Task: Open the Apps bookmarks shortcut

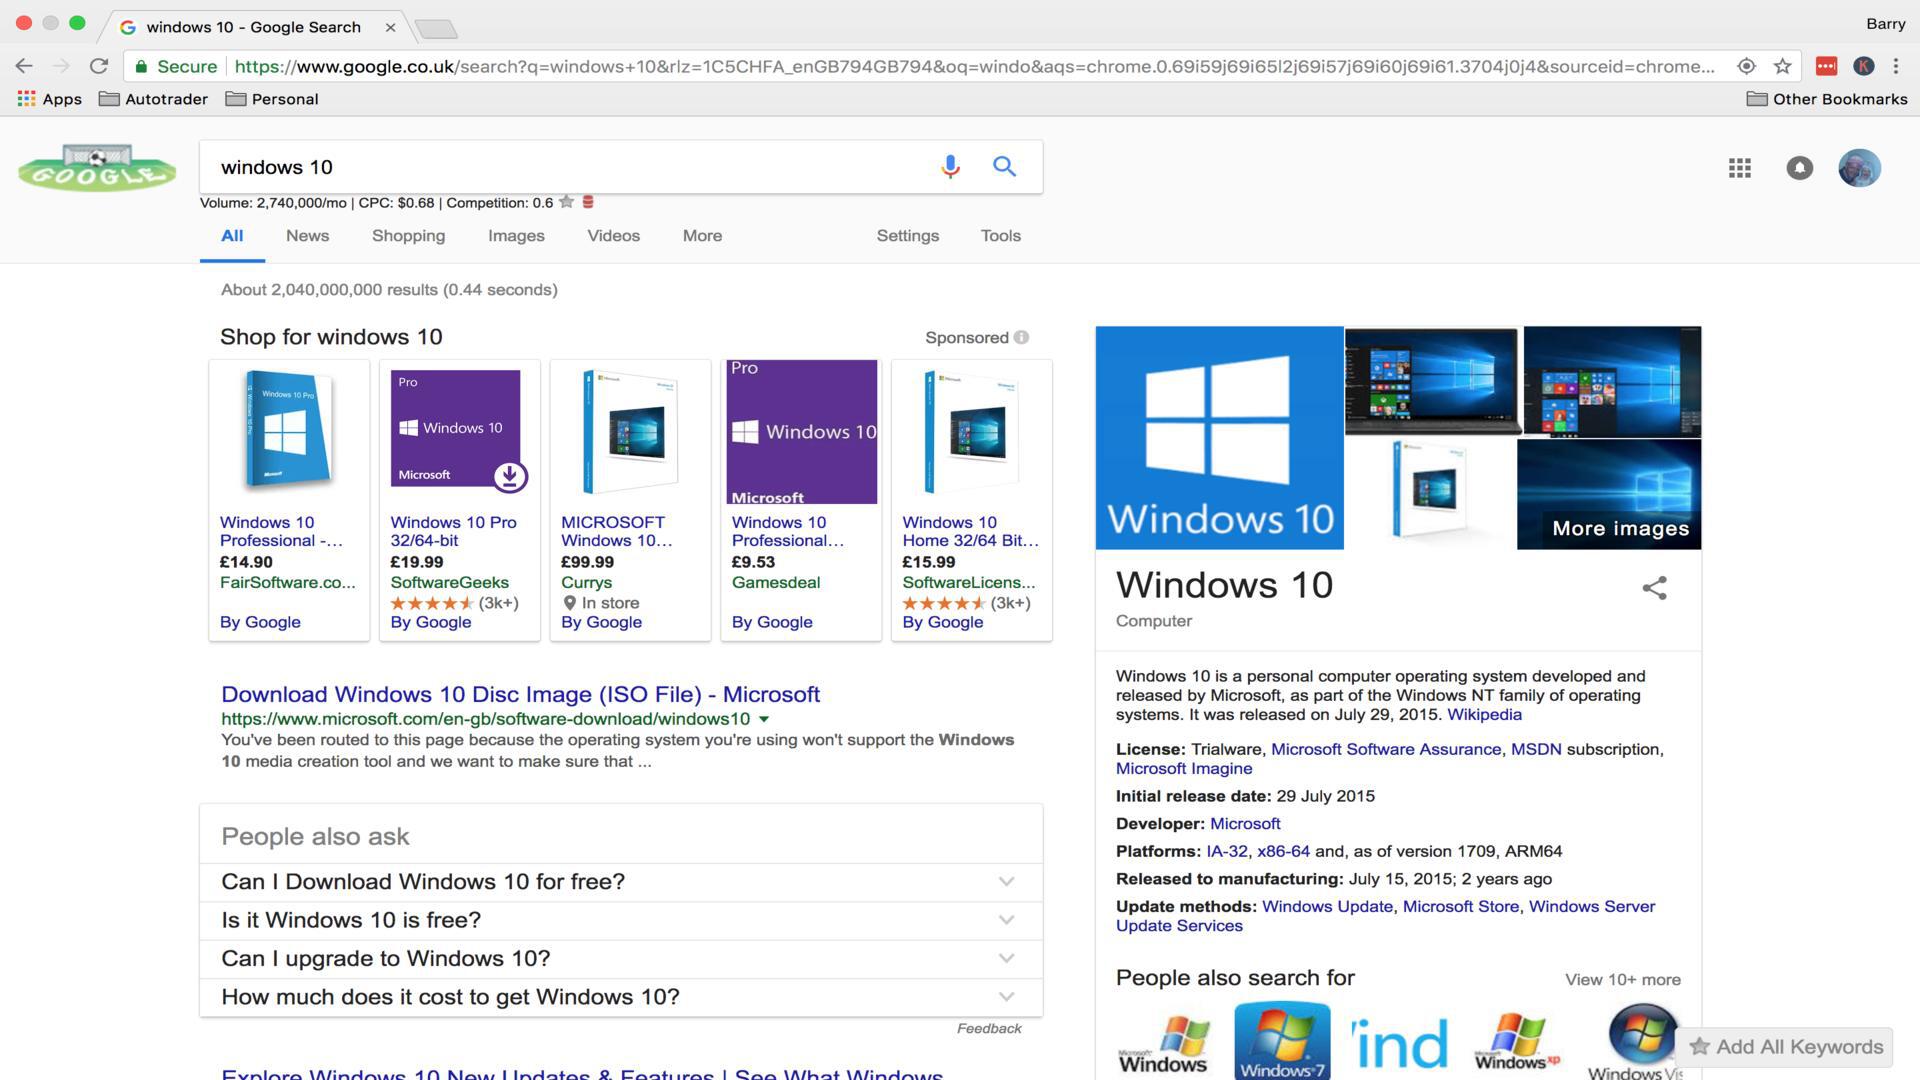Action: tap(49, 99)
